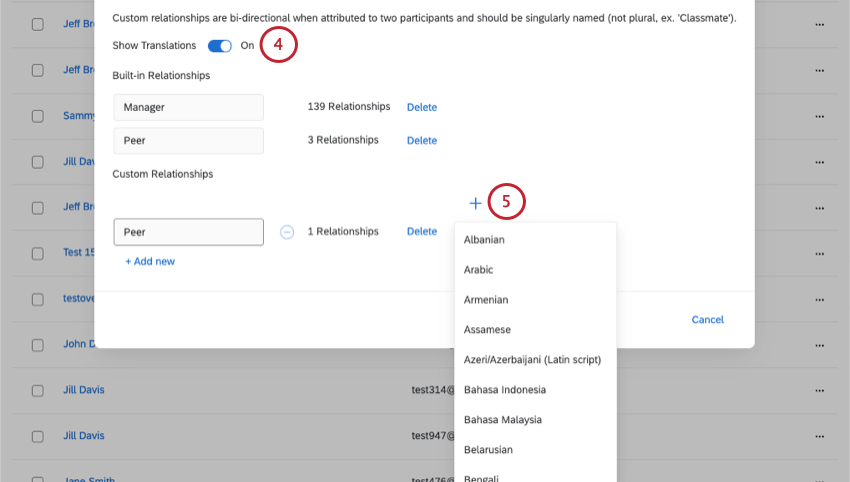
Task: Open the three-dot menu in the top row
Action: click(820, 24)
